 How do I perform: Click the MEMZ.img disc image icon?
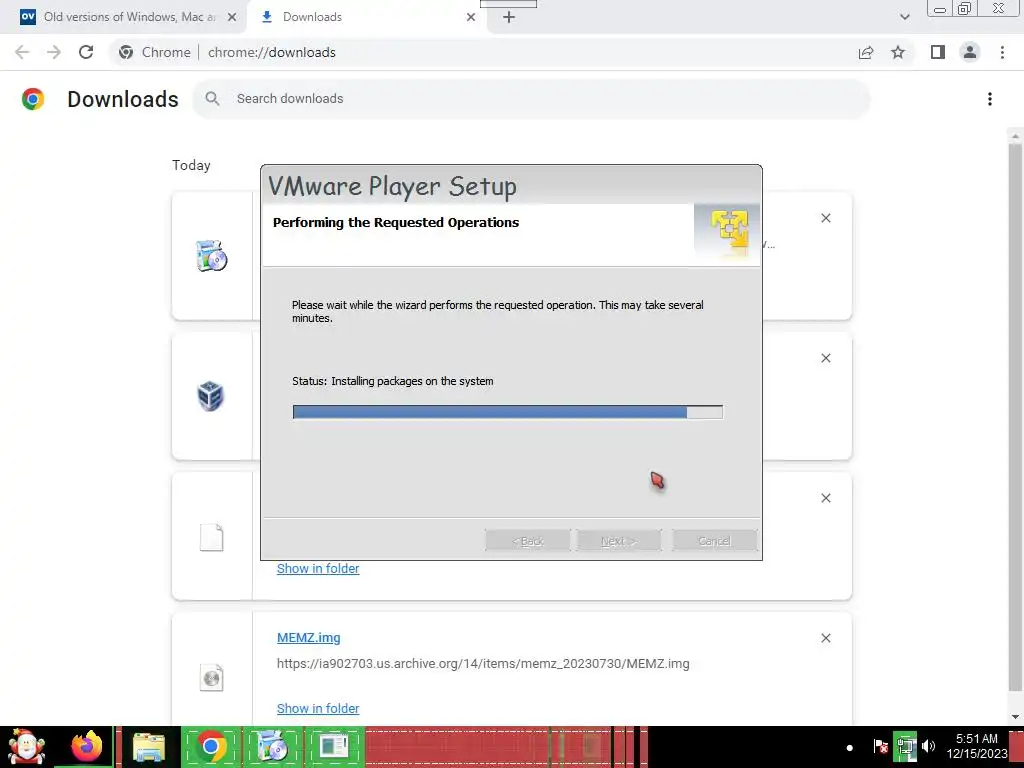click(x=212, y=677)
